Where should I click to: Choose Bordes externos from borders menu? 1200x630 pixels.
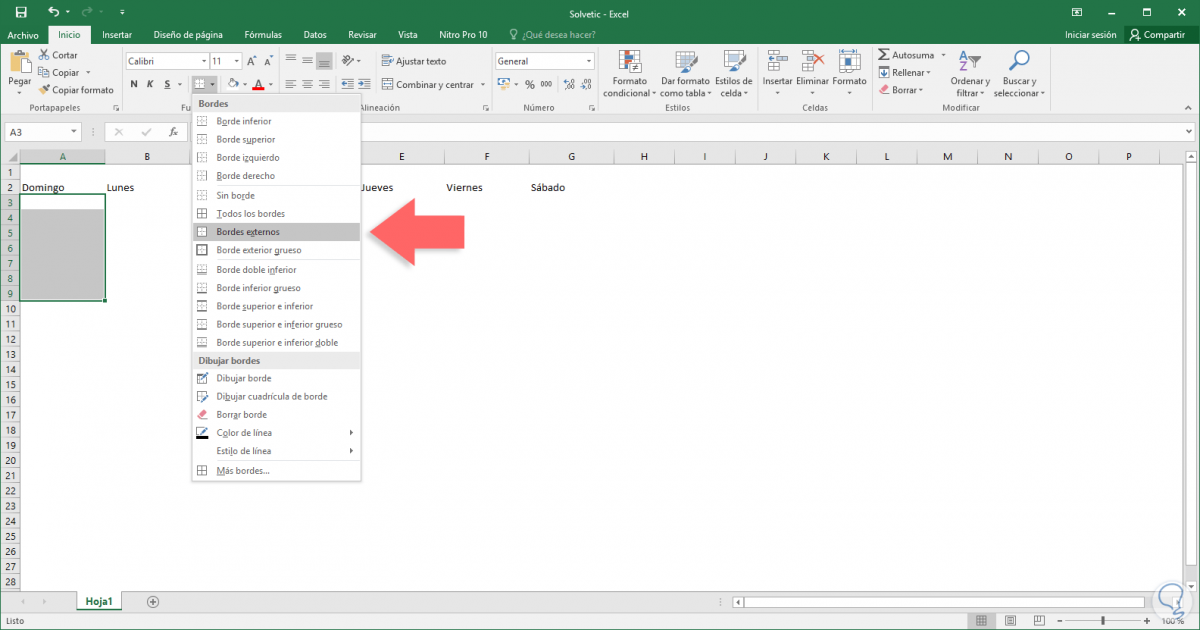click(276, 232)
